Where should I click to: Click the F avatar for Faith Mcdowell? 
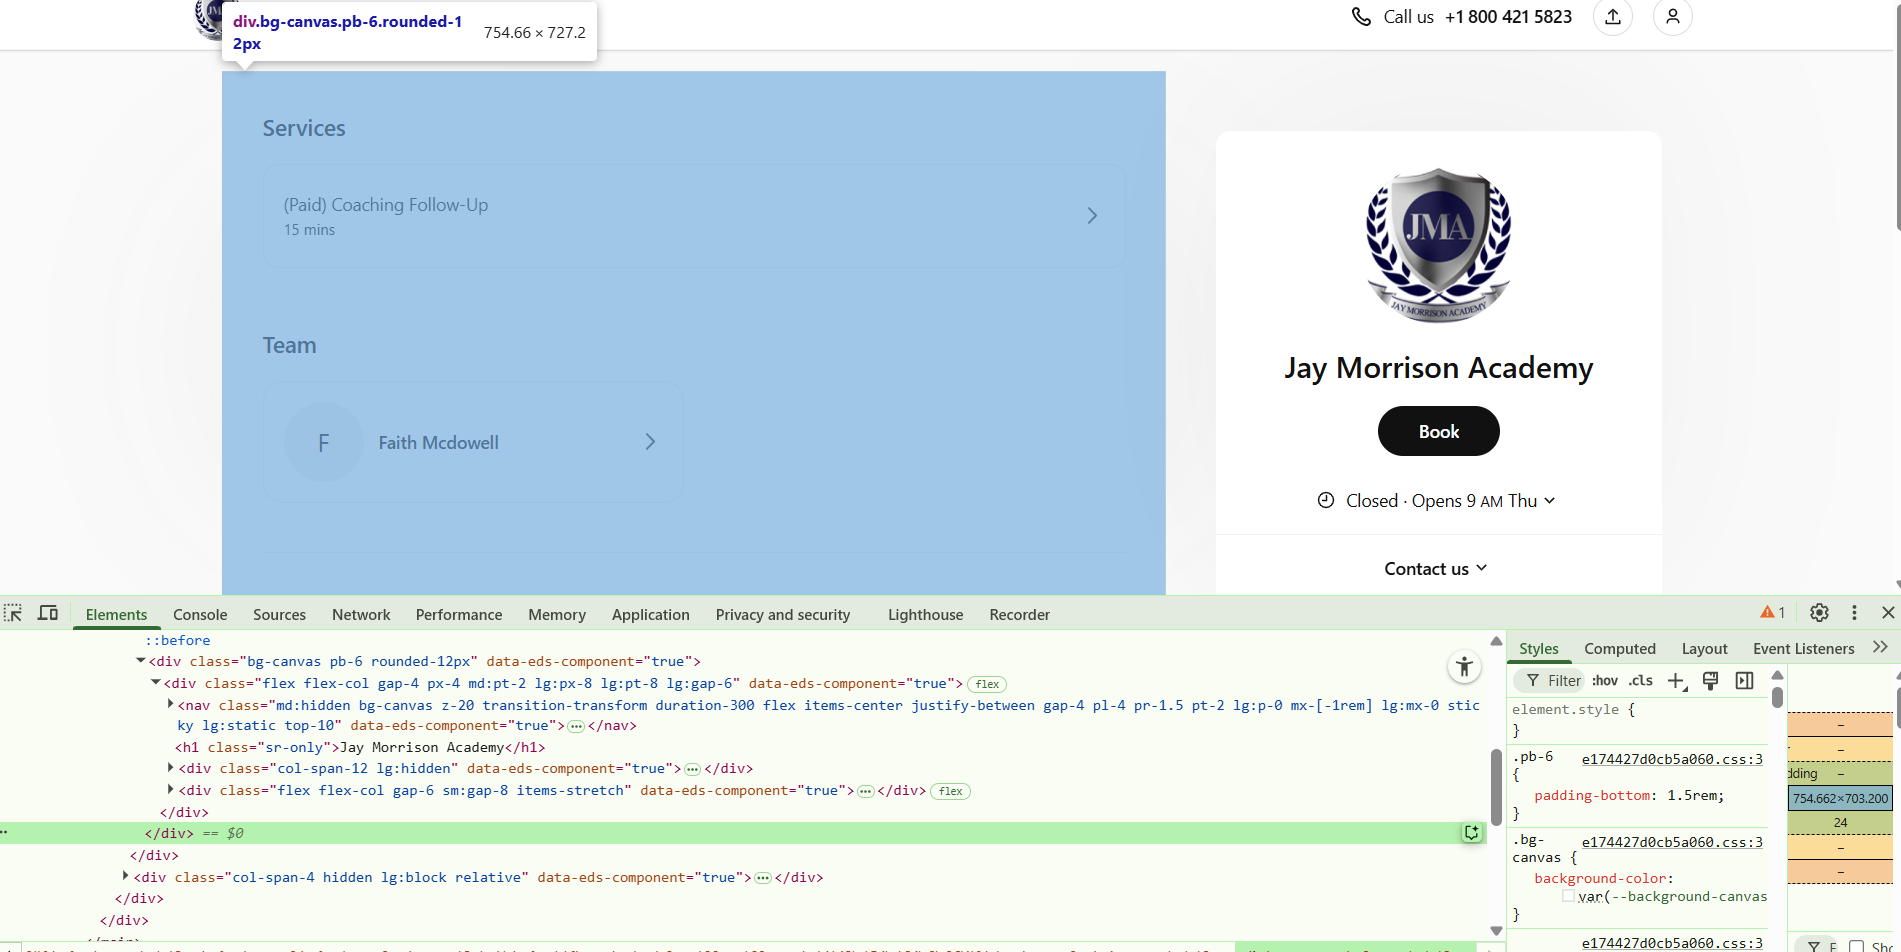point(323,442)
